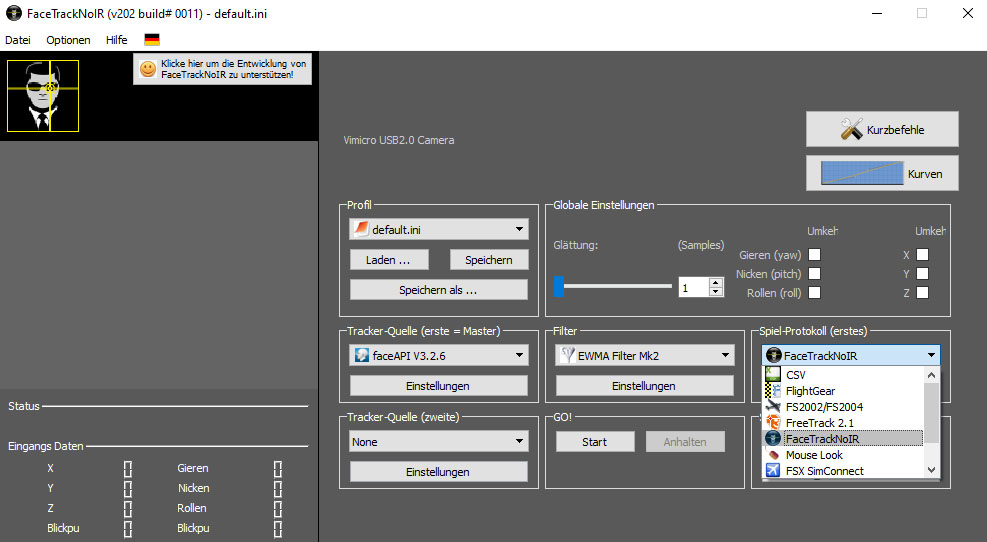Viewport: 987px width, 542px height.
Task: Click the Glättung slider handle
Action: (559, 286)
